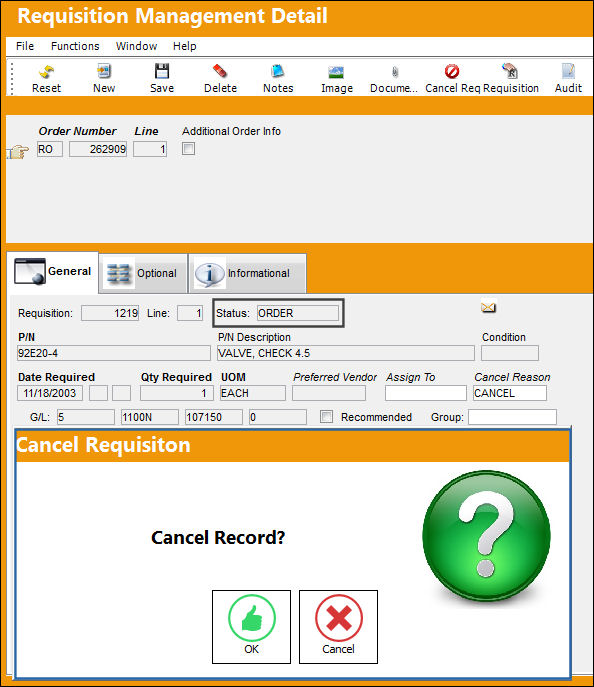This screenshot has height=687, width=594.
Task: Toggle Additional Order Info checkbox
Action: pos(188,149)
